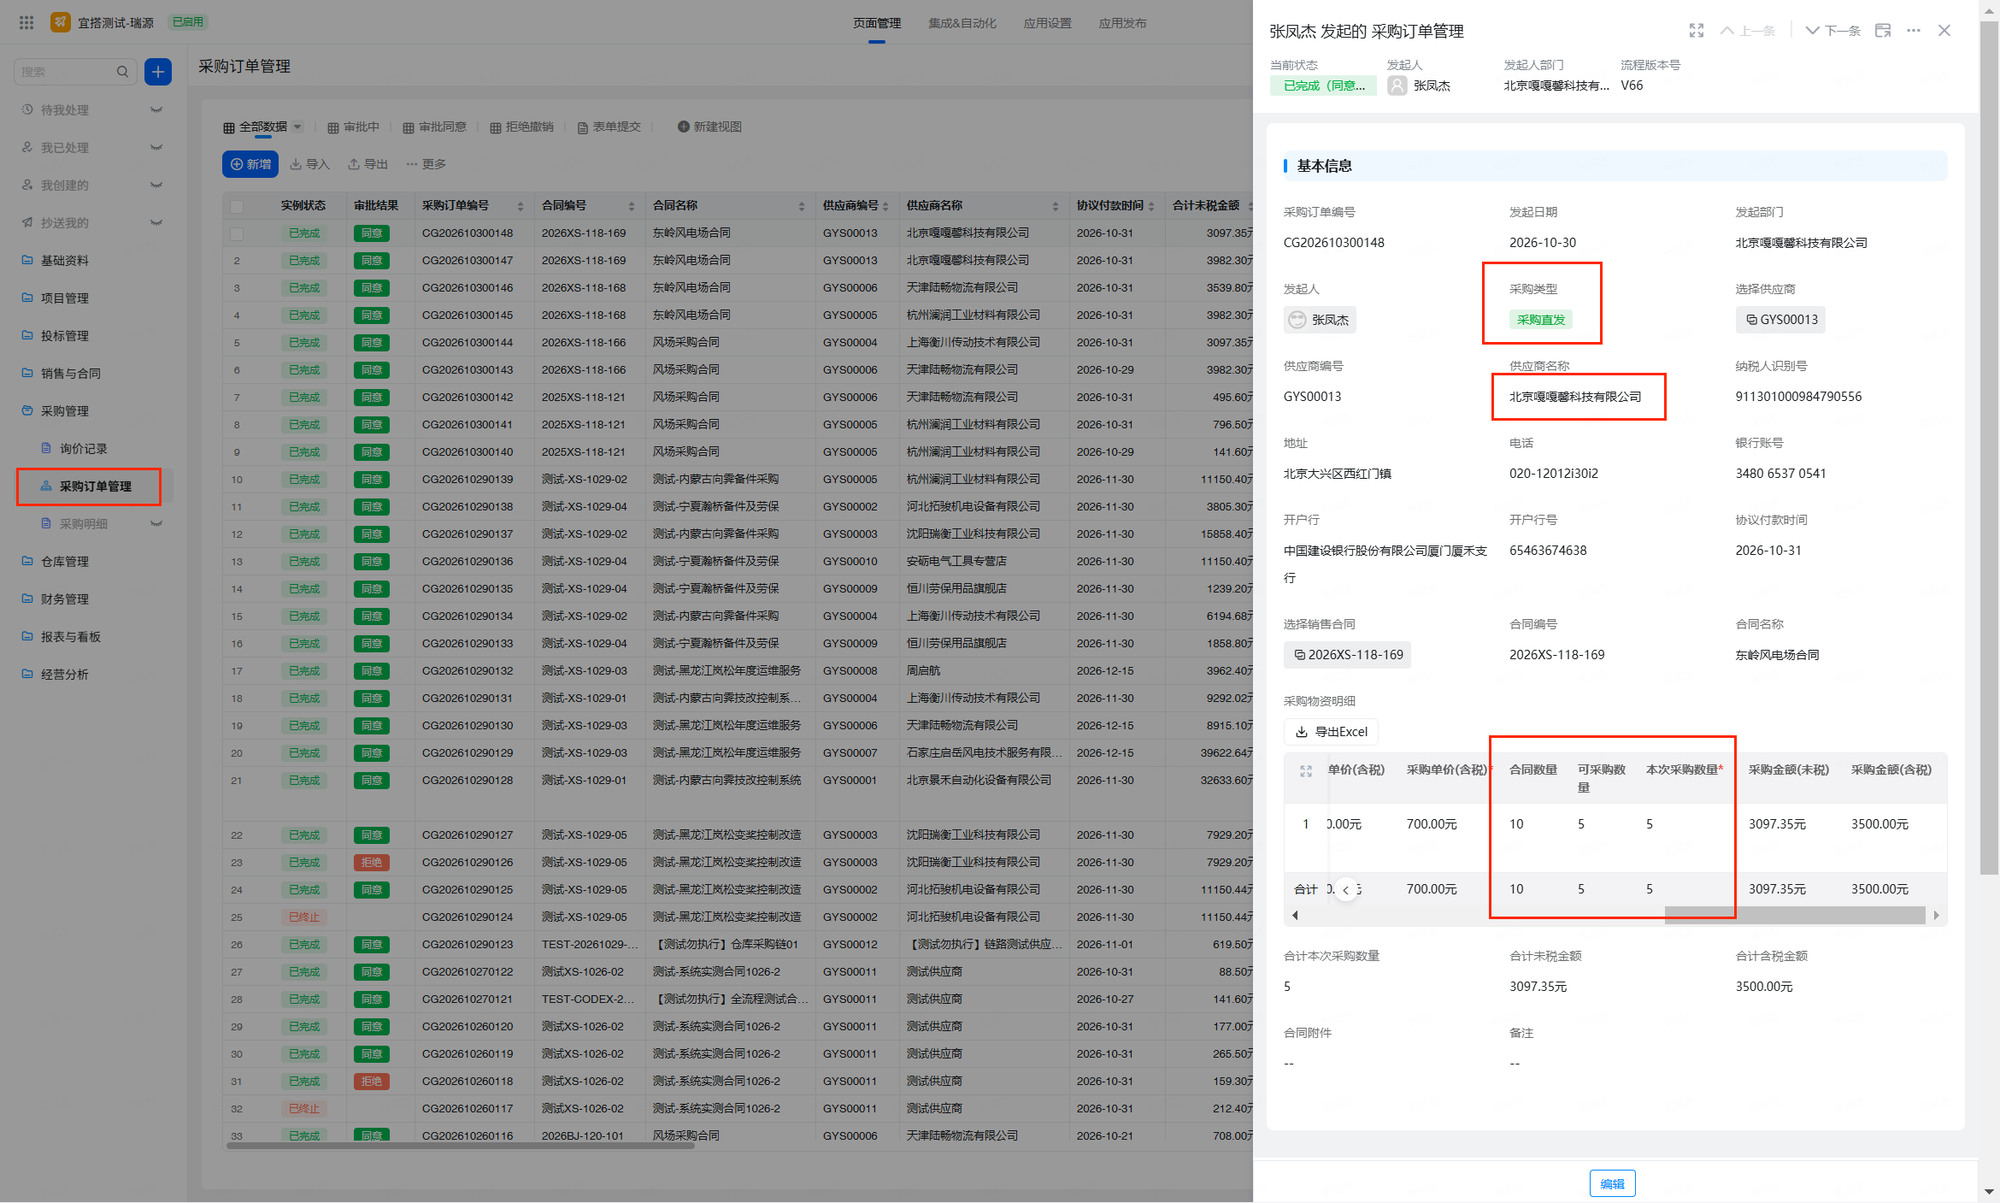Click the 导出 export icon button
The height and width of the screenshot is (1203, 2000).
click(x=367, y=164)
